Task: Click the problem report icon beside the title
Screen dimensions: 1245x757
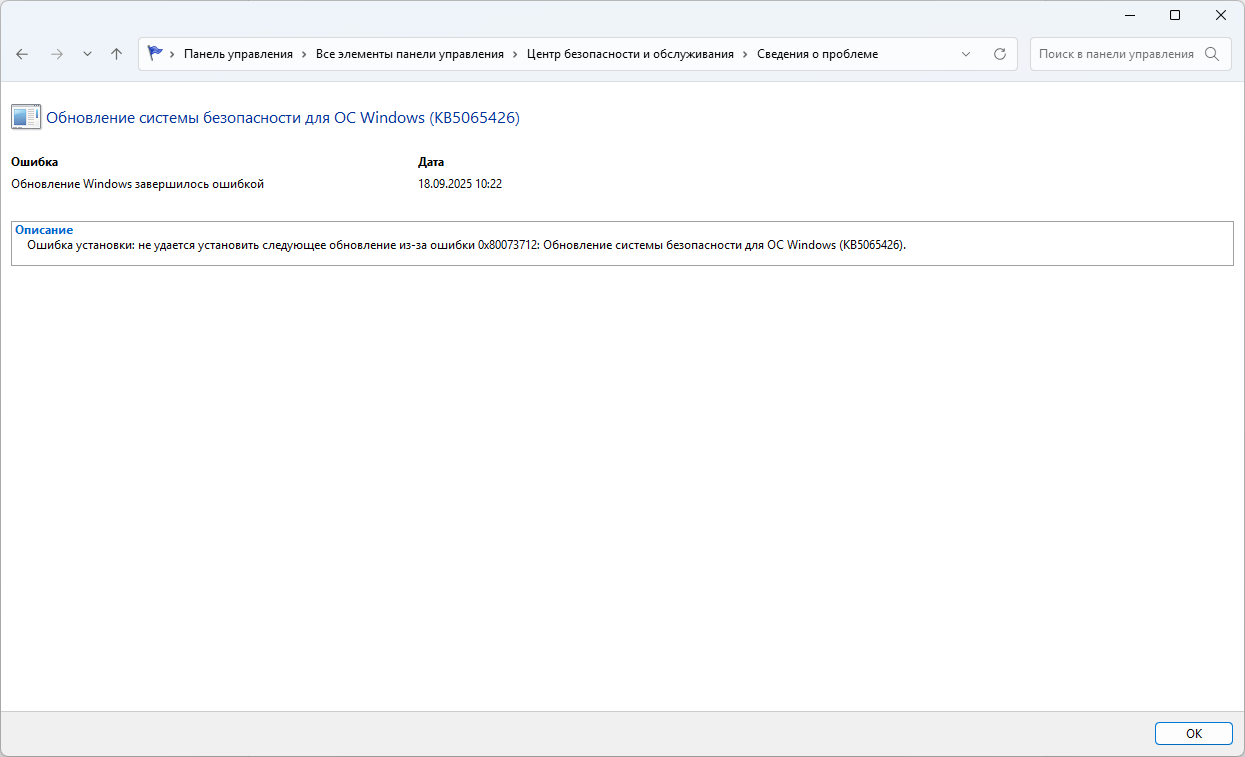Action: [26, 117]
